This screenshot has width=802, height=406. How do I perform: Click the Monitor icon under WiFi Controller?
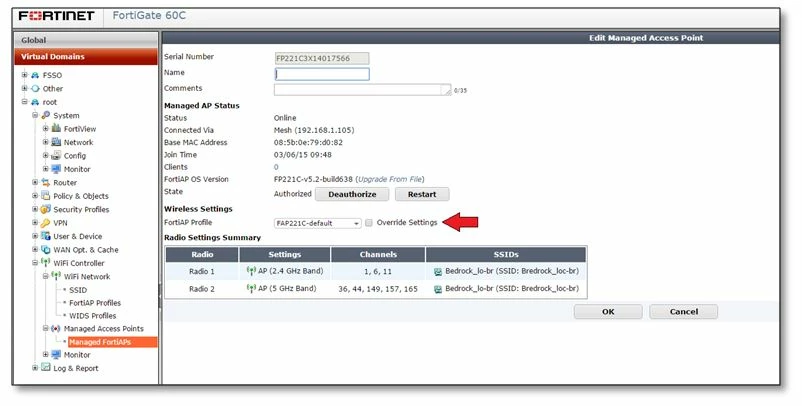coord(56,354)
